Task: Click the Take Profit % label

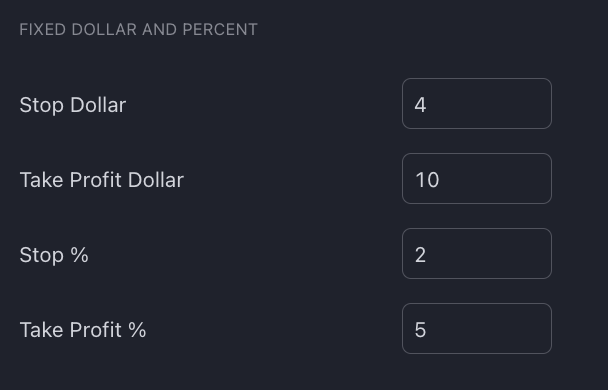Action: pos(83,330)
